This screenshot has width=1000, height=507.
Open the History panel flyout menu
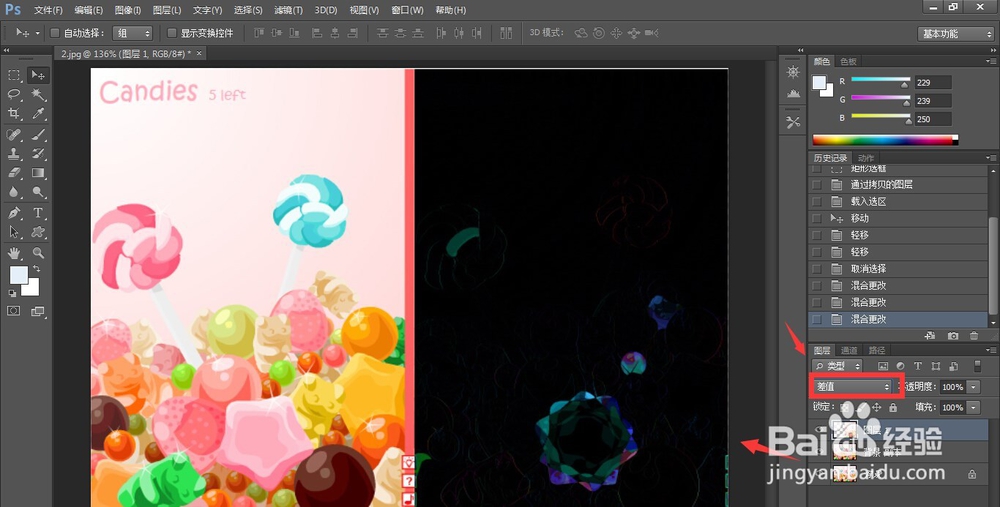[990, 158]
